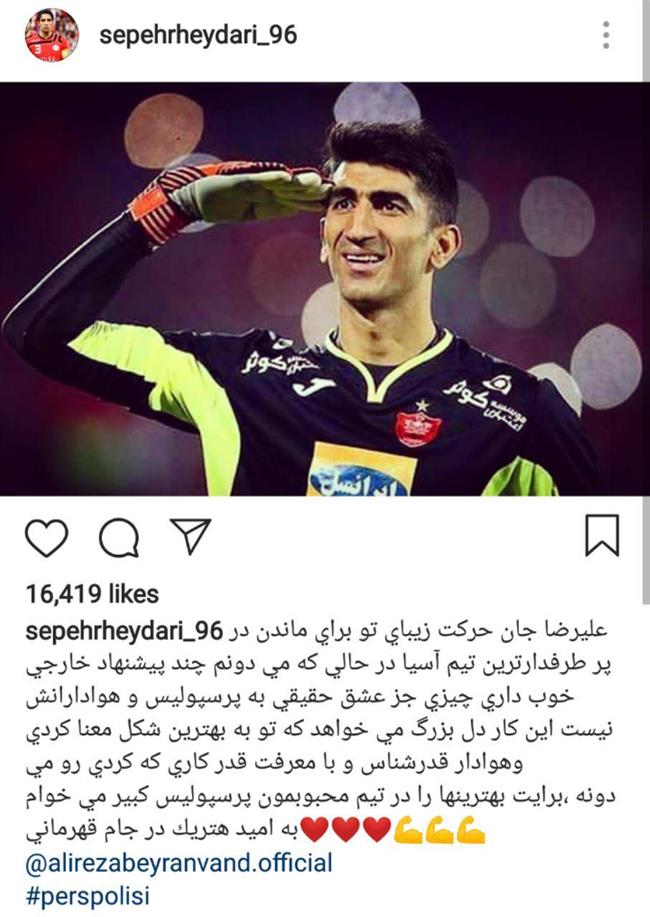Open the caption username sepehrheydari_96 link
This screenshot has height=917, width=650.
click(124, 631)
